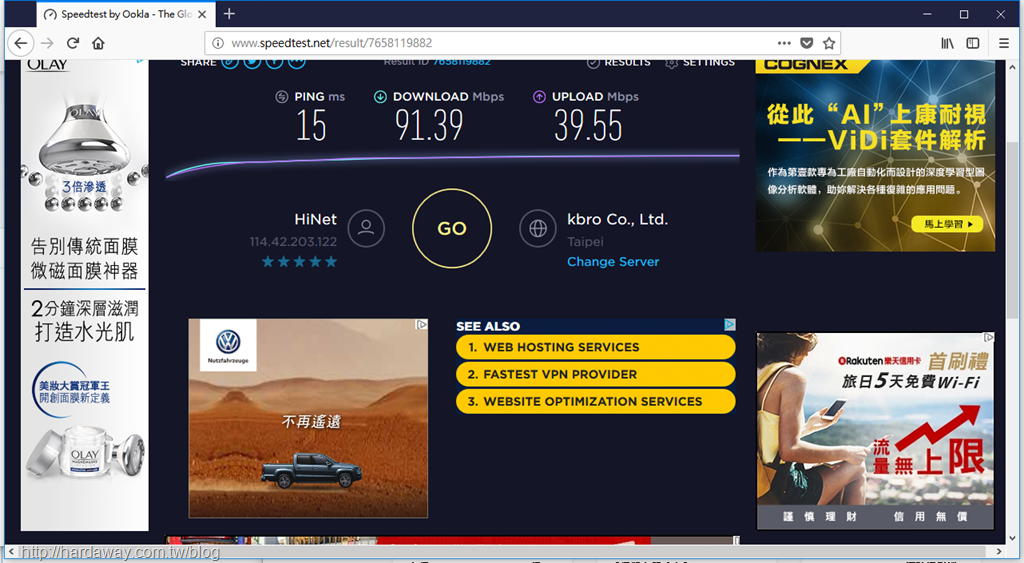This screenshot has height=563, width=1024.
Task: Click the ping value 15
Action: point(311,125)
